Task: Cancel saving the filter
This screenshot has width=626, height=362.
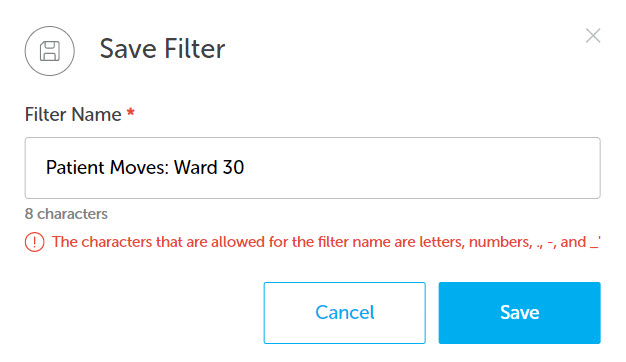Action: click(345, 313)
